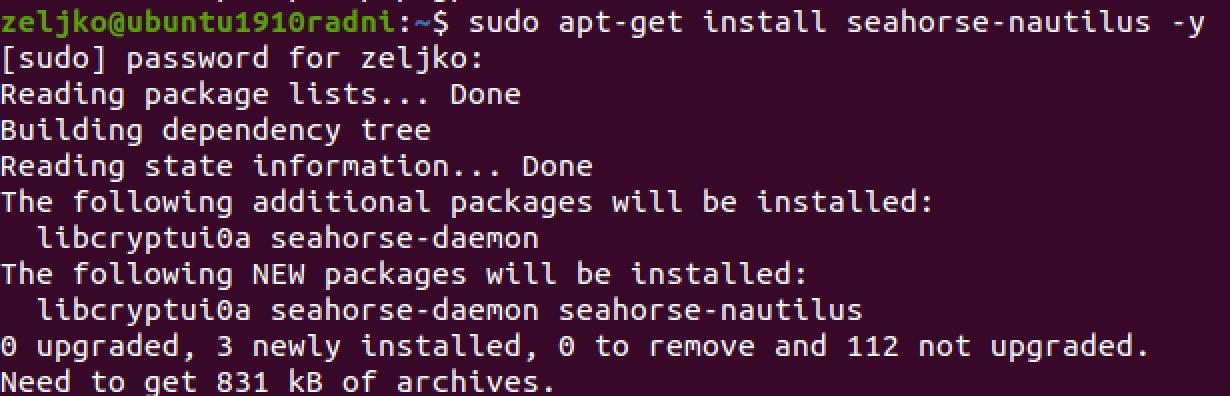Screen dimensions: 1230x396
Task: Click the Reading package lists line
Action: [260, 95]
